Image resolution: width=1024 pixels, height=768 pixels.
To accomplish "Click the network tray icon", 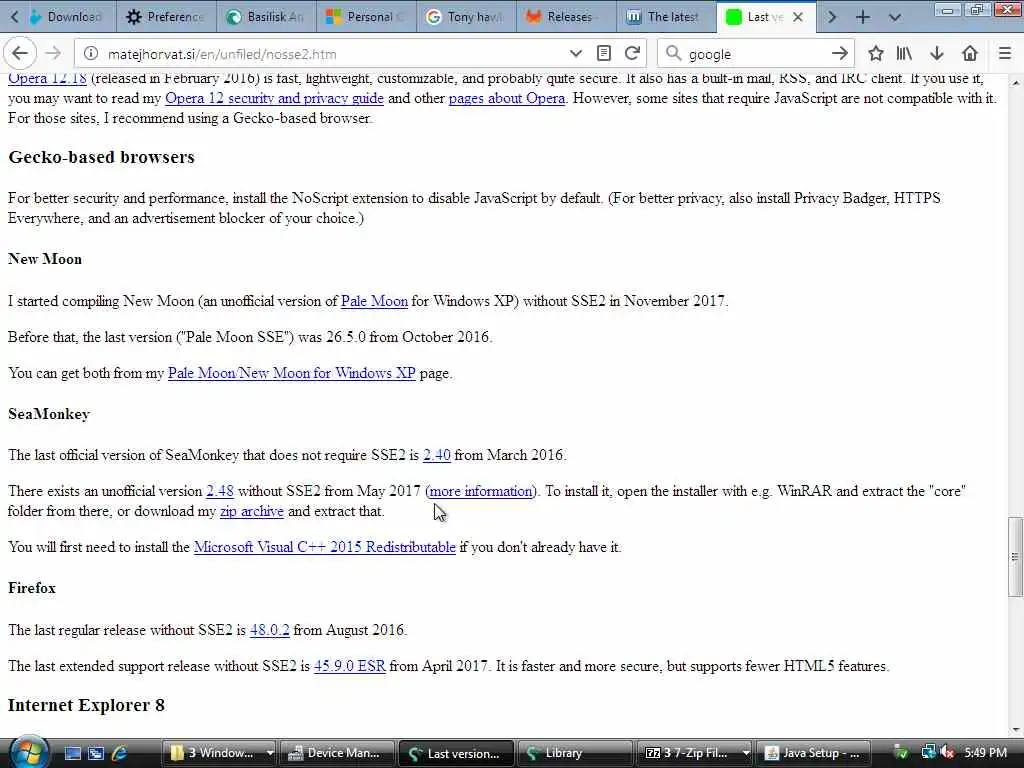I will coord(927,753).
